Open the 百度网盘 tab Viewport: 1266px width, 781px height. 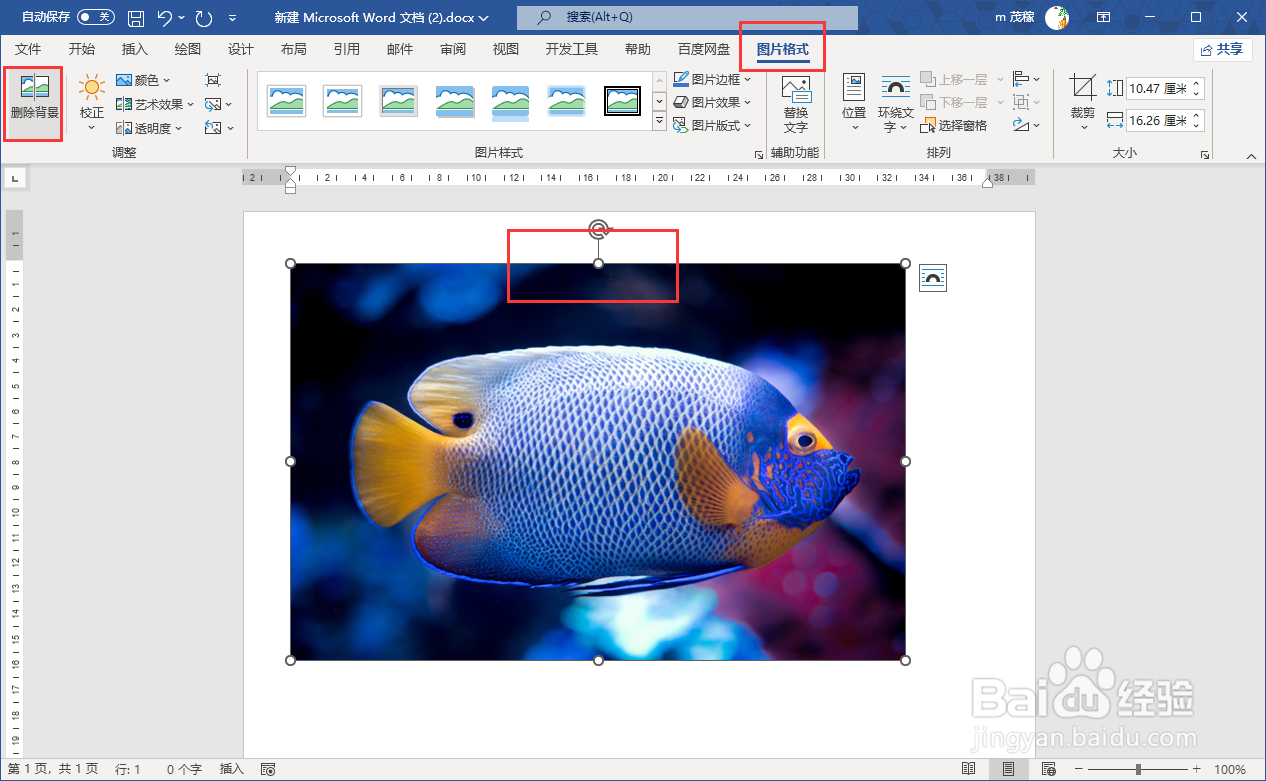(x=703, y=49)
